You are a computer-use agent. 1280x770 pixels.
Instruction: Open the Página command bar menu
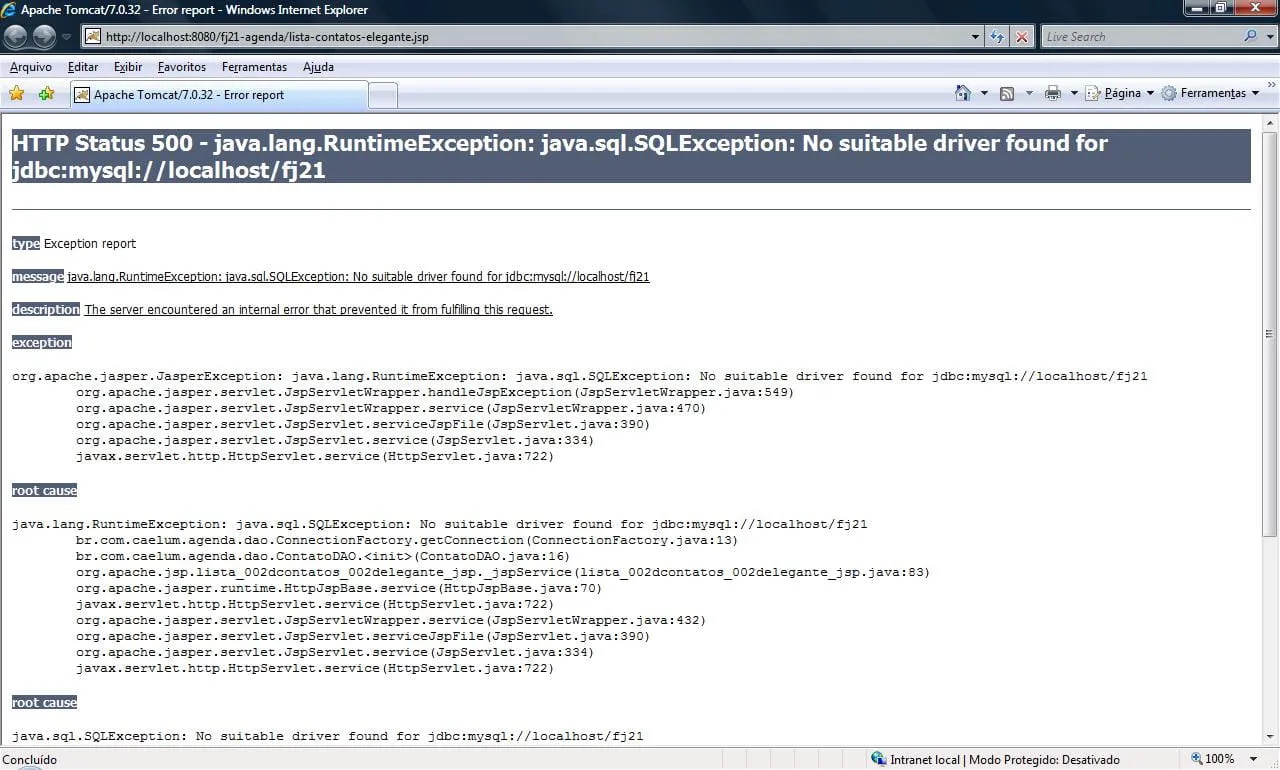[x=1119, y=93]
